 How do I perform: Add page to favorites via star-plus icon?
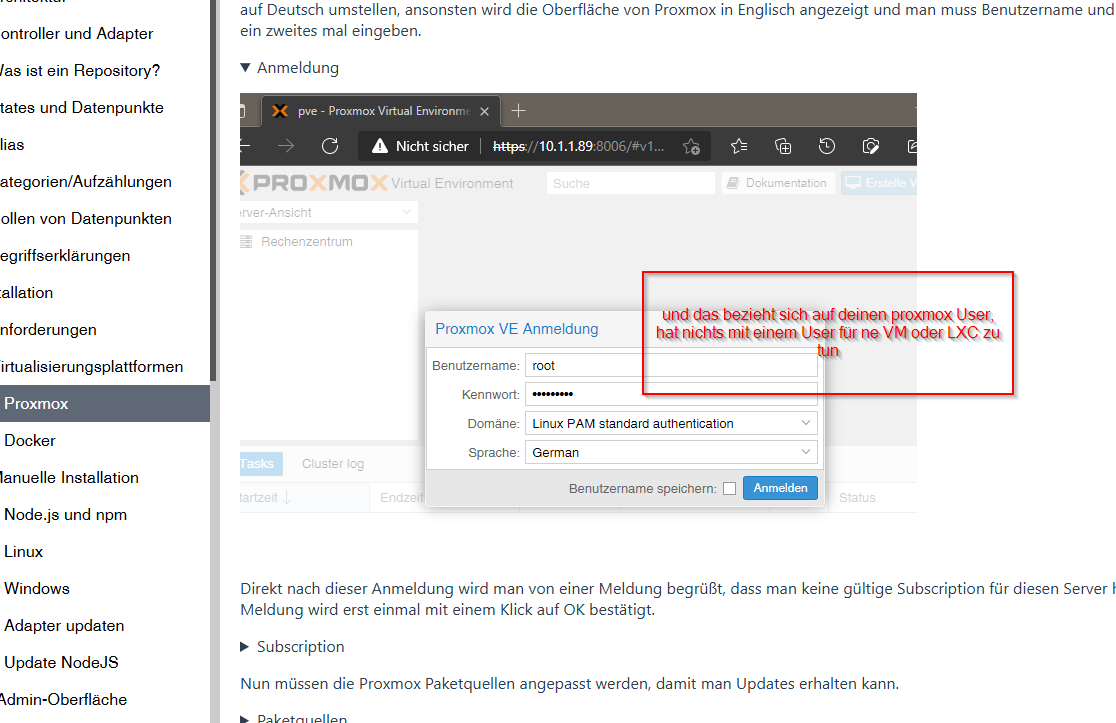pyautogui.click(x=692, y=147)
